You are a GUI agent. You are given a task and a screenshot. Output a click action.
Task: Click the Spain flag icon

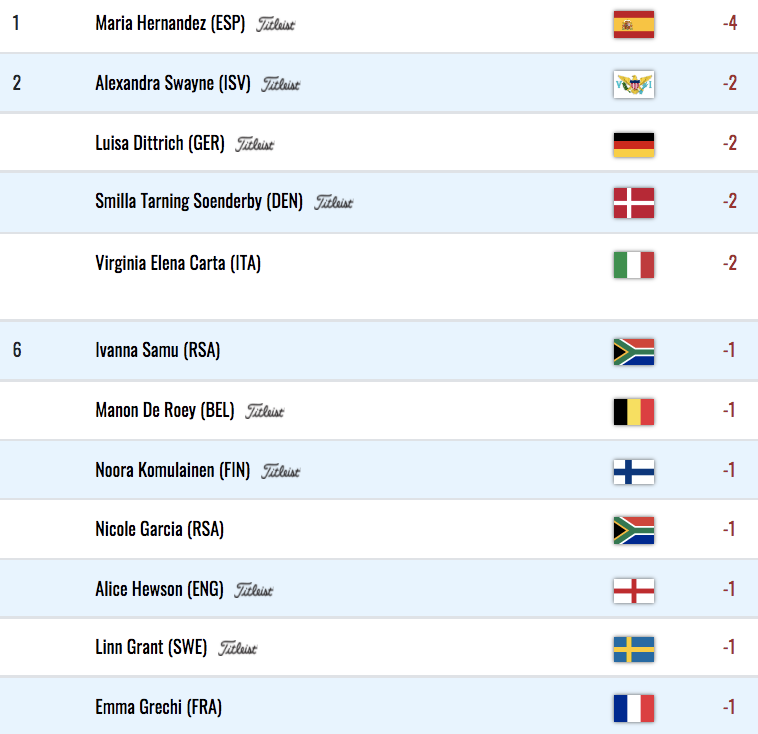coord(634,24)
